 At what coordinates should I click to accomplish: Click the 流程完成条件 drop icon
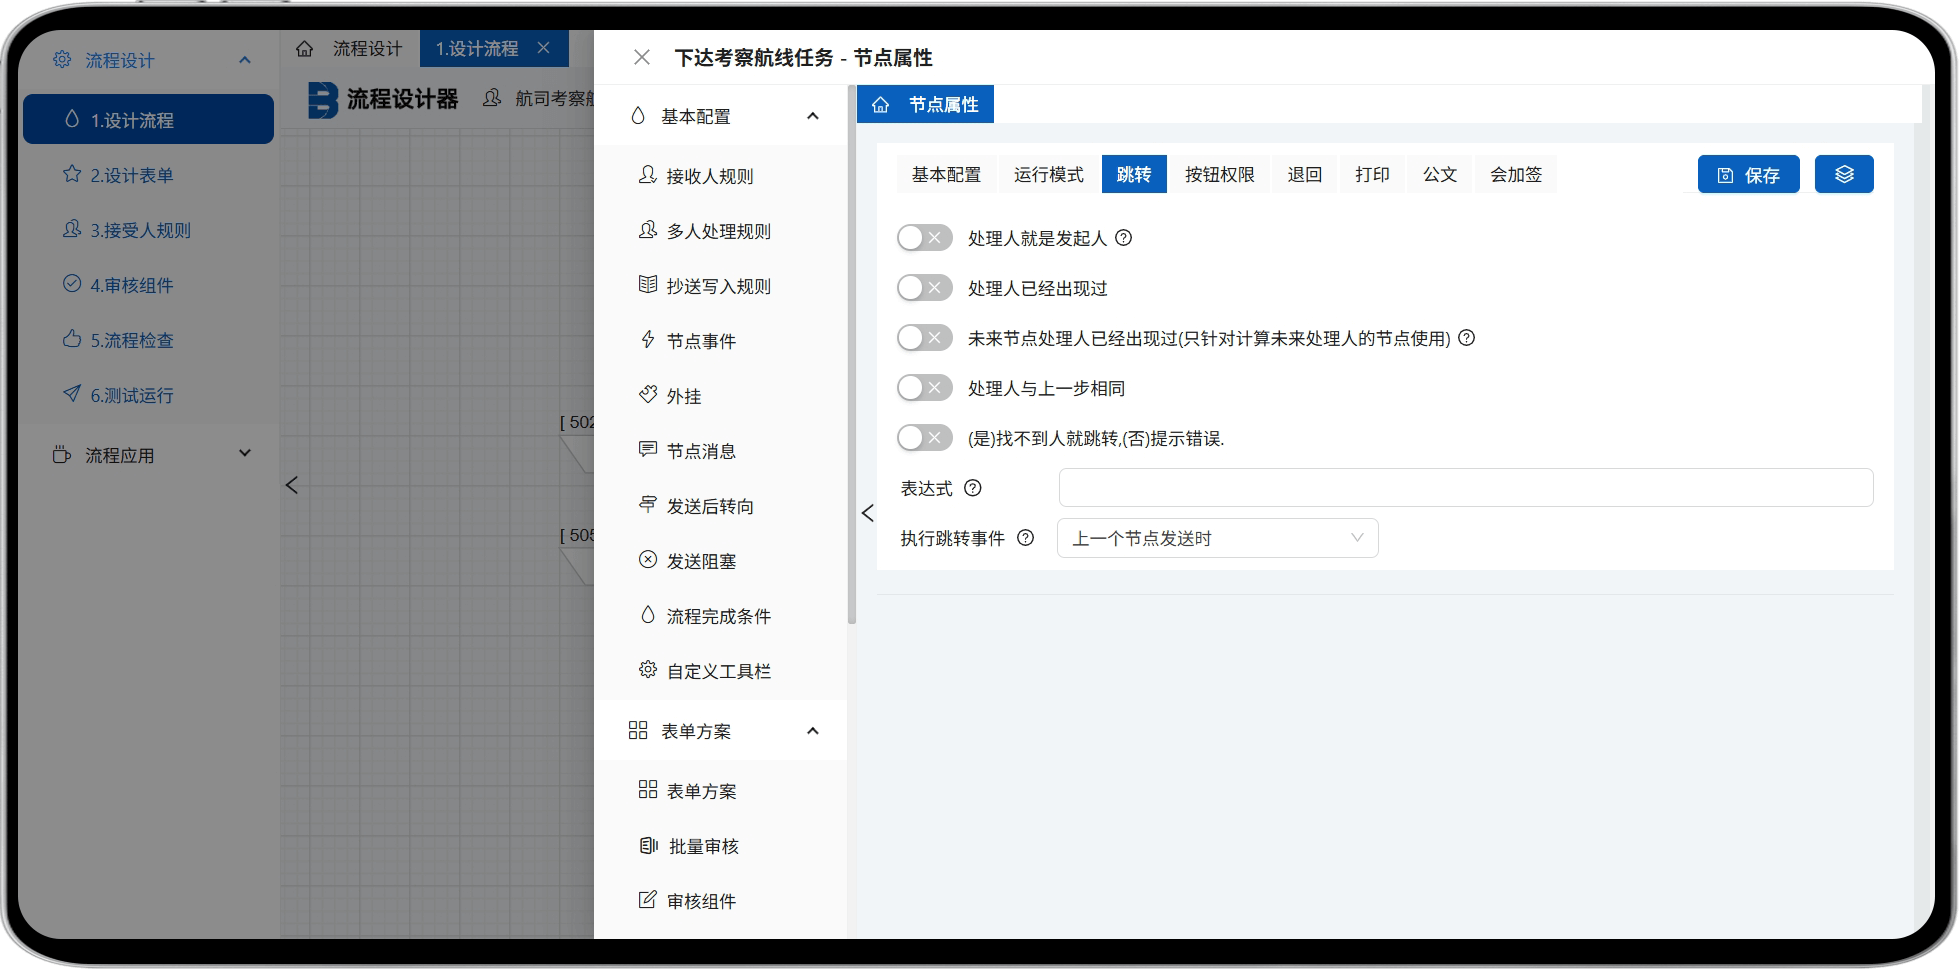click(647, 615)
